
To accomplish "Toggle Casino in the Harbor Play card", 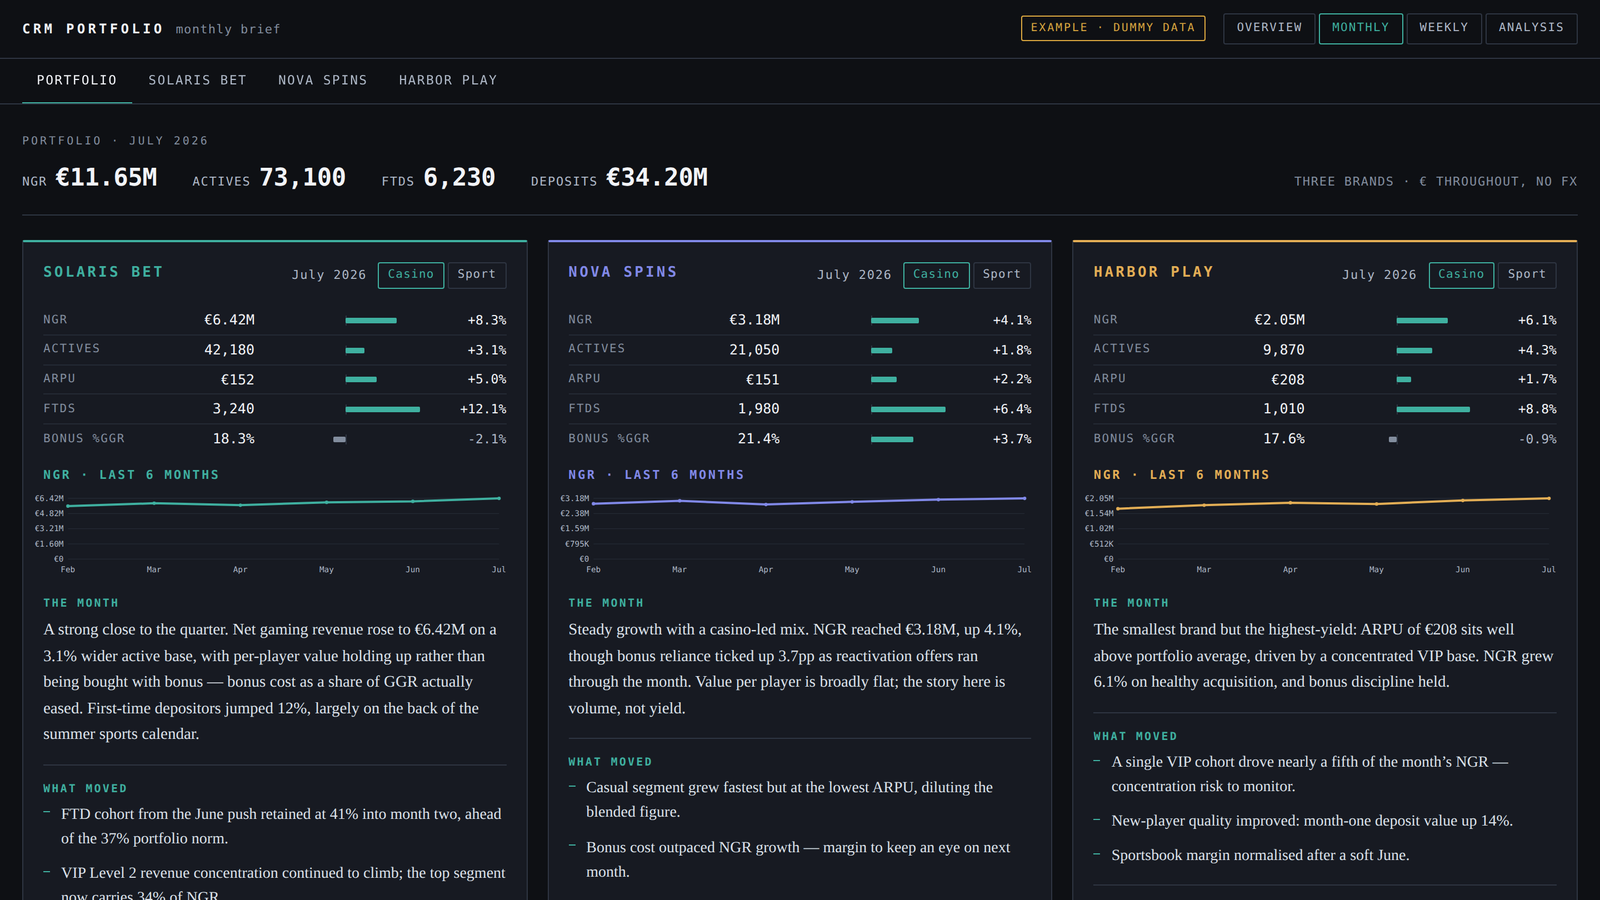I will [x=1461, y=275].
